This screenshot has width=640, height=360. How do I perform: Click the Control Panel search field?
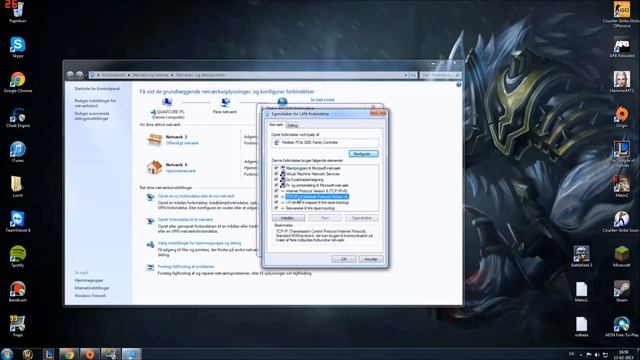[440, 75]
